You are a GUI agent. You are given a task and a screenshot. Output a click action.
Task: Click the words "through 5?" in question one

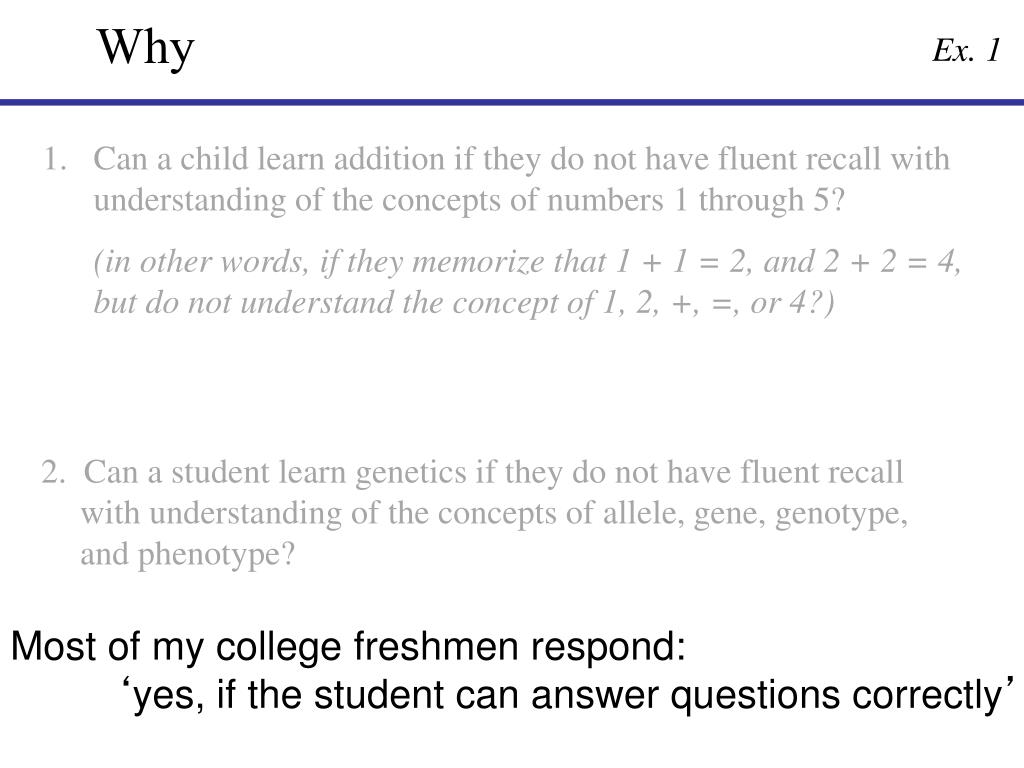[x=771, y=200]
